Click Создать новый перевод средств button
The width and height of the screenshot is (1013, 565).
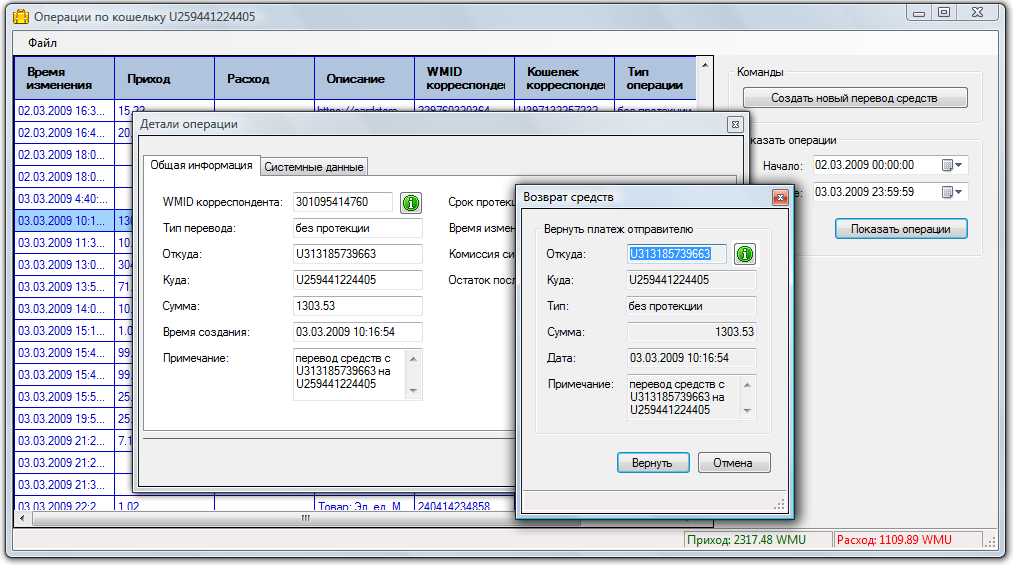click(854, 98)
